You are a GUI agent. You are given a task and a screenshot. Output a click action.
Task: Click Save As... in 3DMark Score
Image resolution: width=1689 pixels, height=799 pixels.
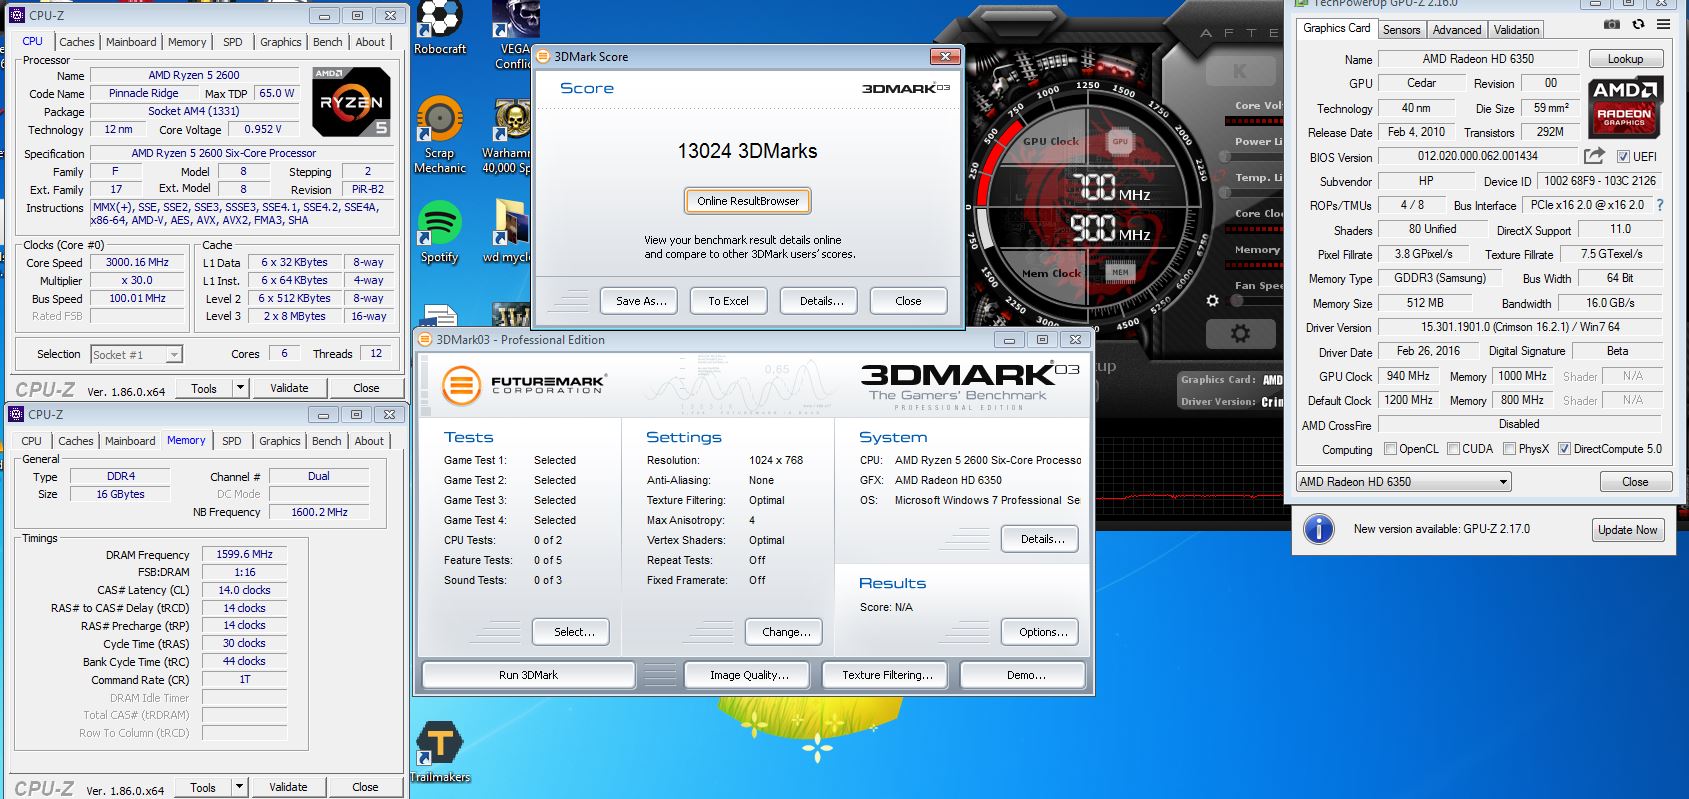640,301
